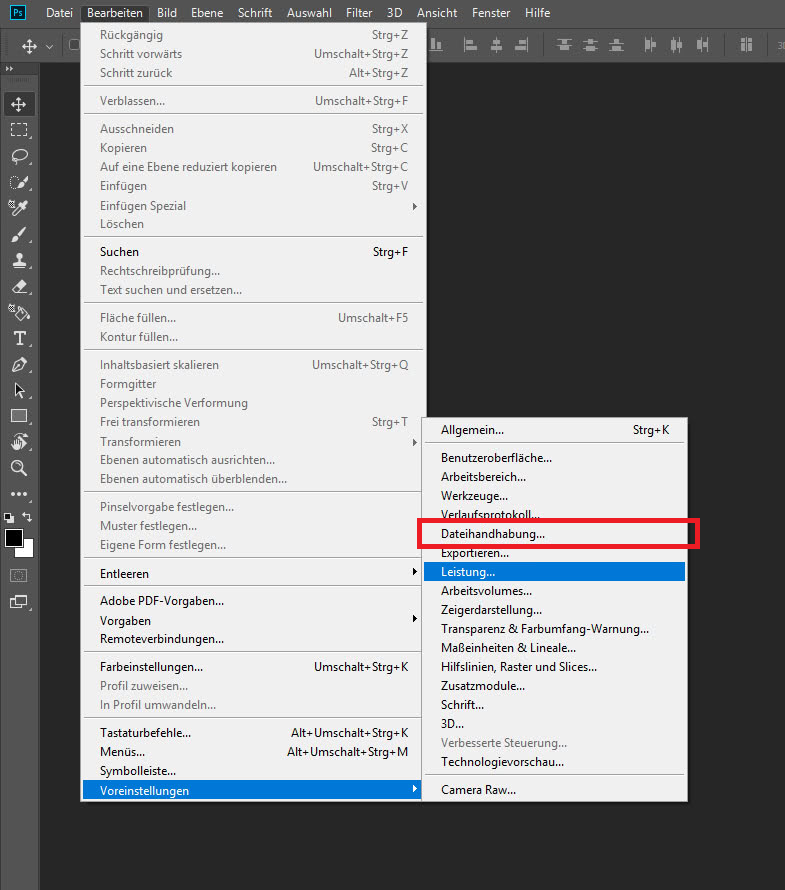Open Tastaturbefehle... dialog
The image size is (785, 890).
(253, 732)
